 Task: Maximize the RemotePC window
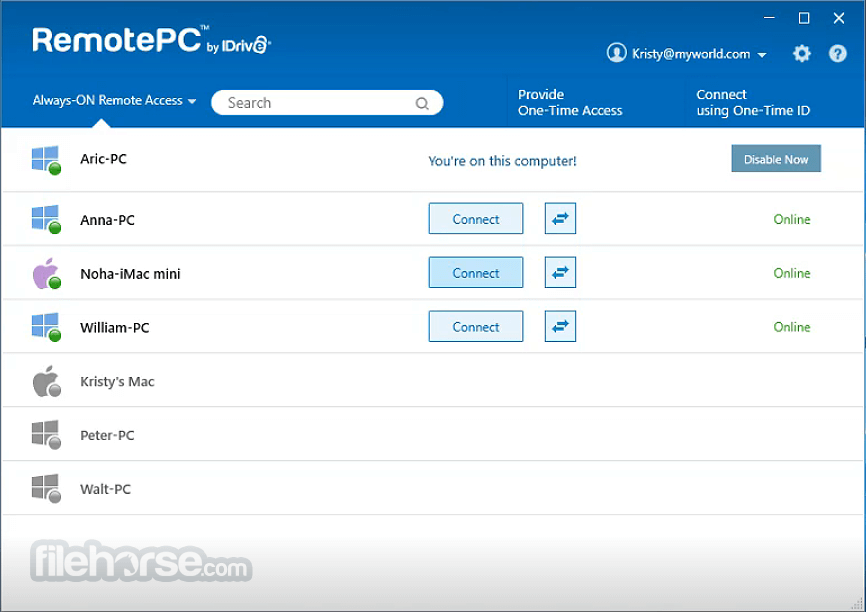tap(804, 18)
